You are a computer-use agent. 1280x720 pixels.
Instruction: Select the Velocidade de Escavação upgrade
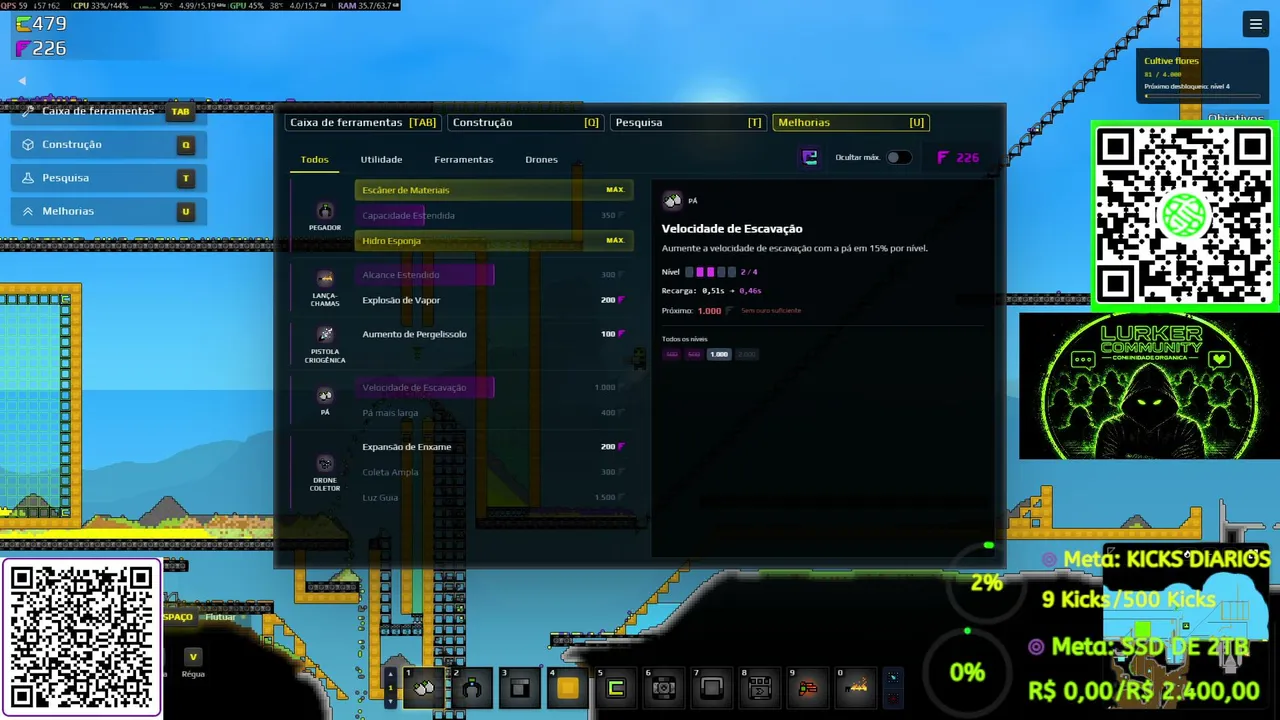tap(494, 387)
